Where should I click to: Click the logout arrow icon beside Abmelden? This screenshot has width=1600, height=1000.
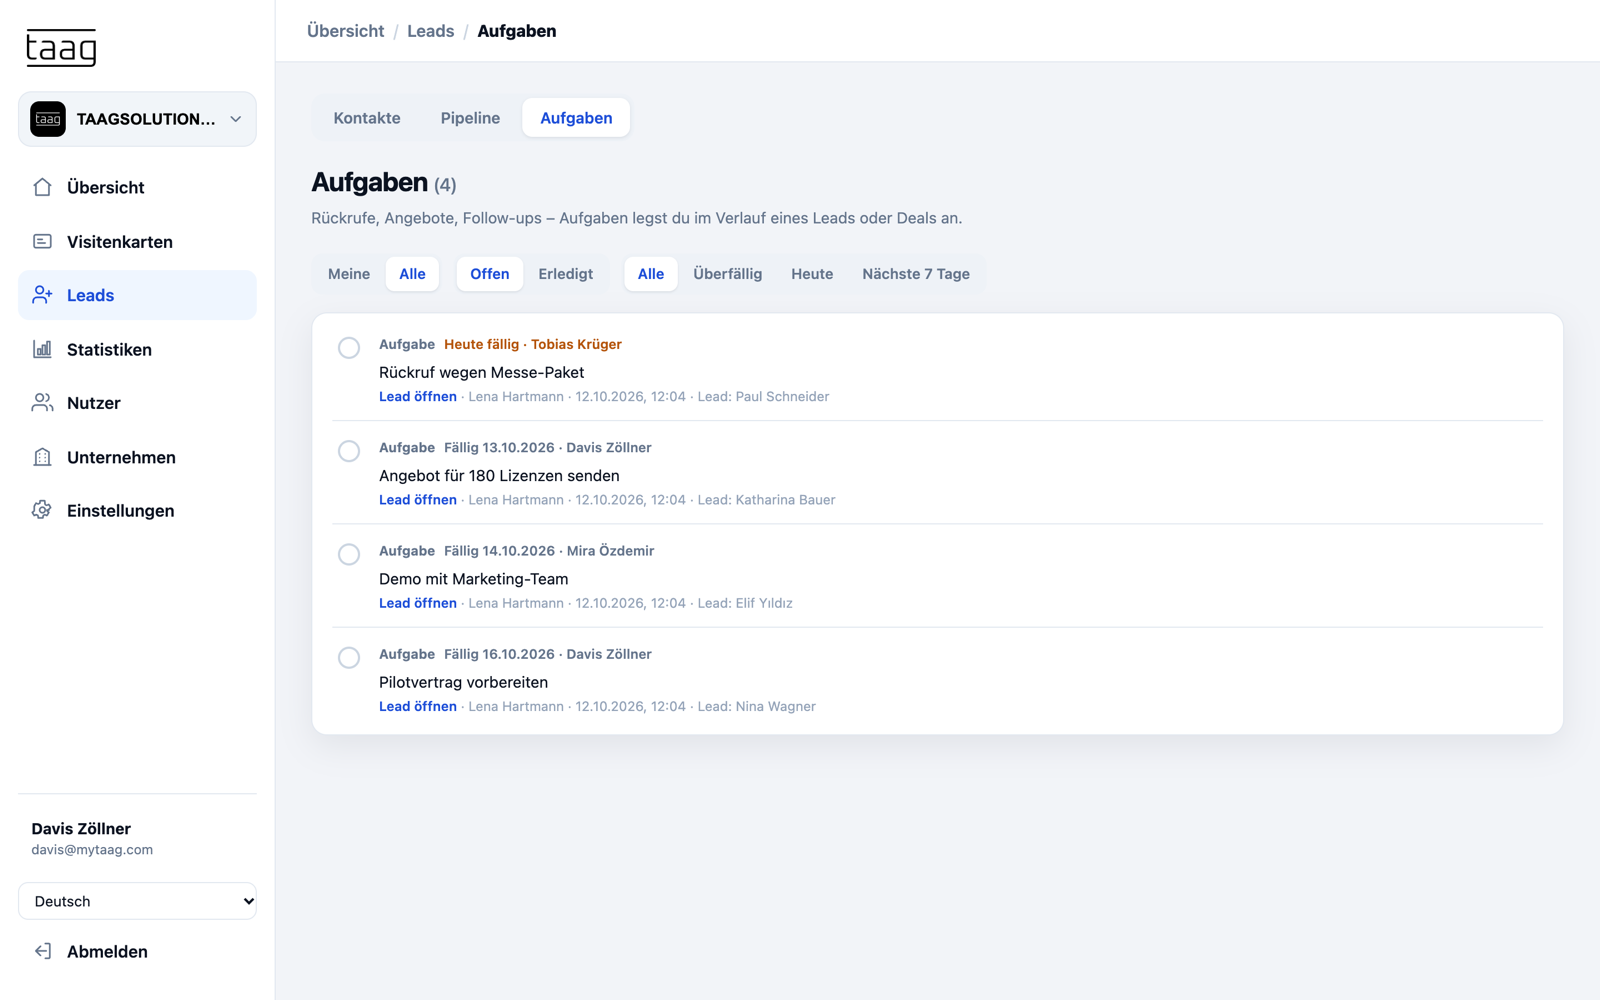click(42, 951)
